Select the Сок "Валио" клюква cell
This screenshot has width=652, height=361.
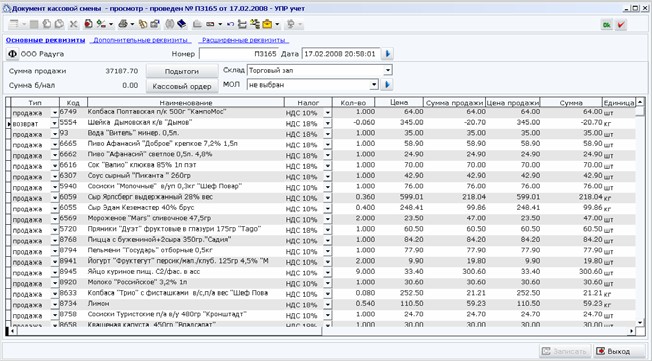click(x=186, y=165)
